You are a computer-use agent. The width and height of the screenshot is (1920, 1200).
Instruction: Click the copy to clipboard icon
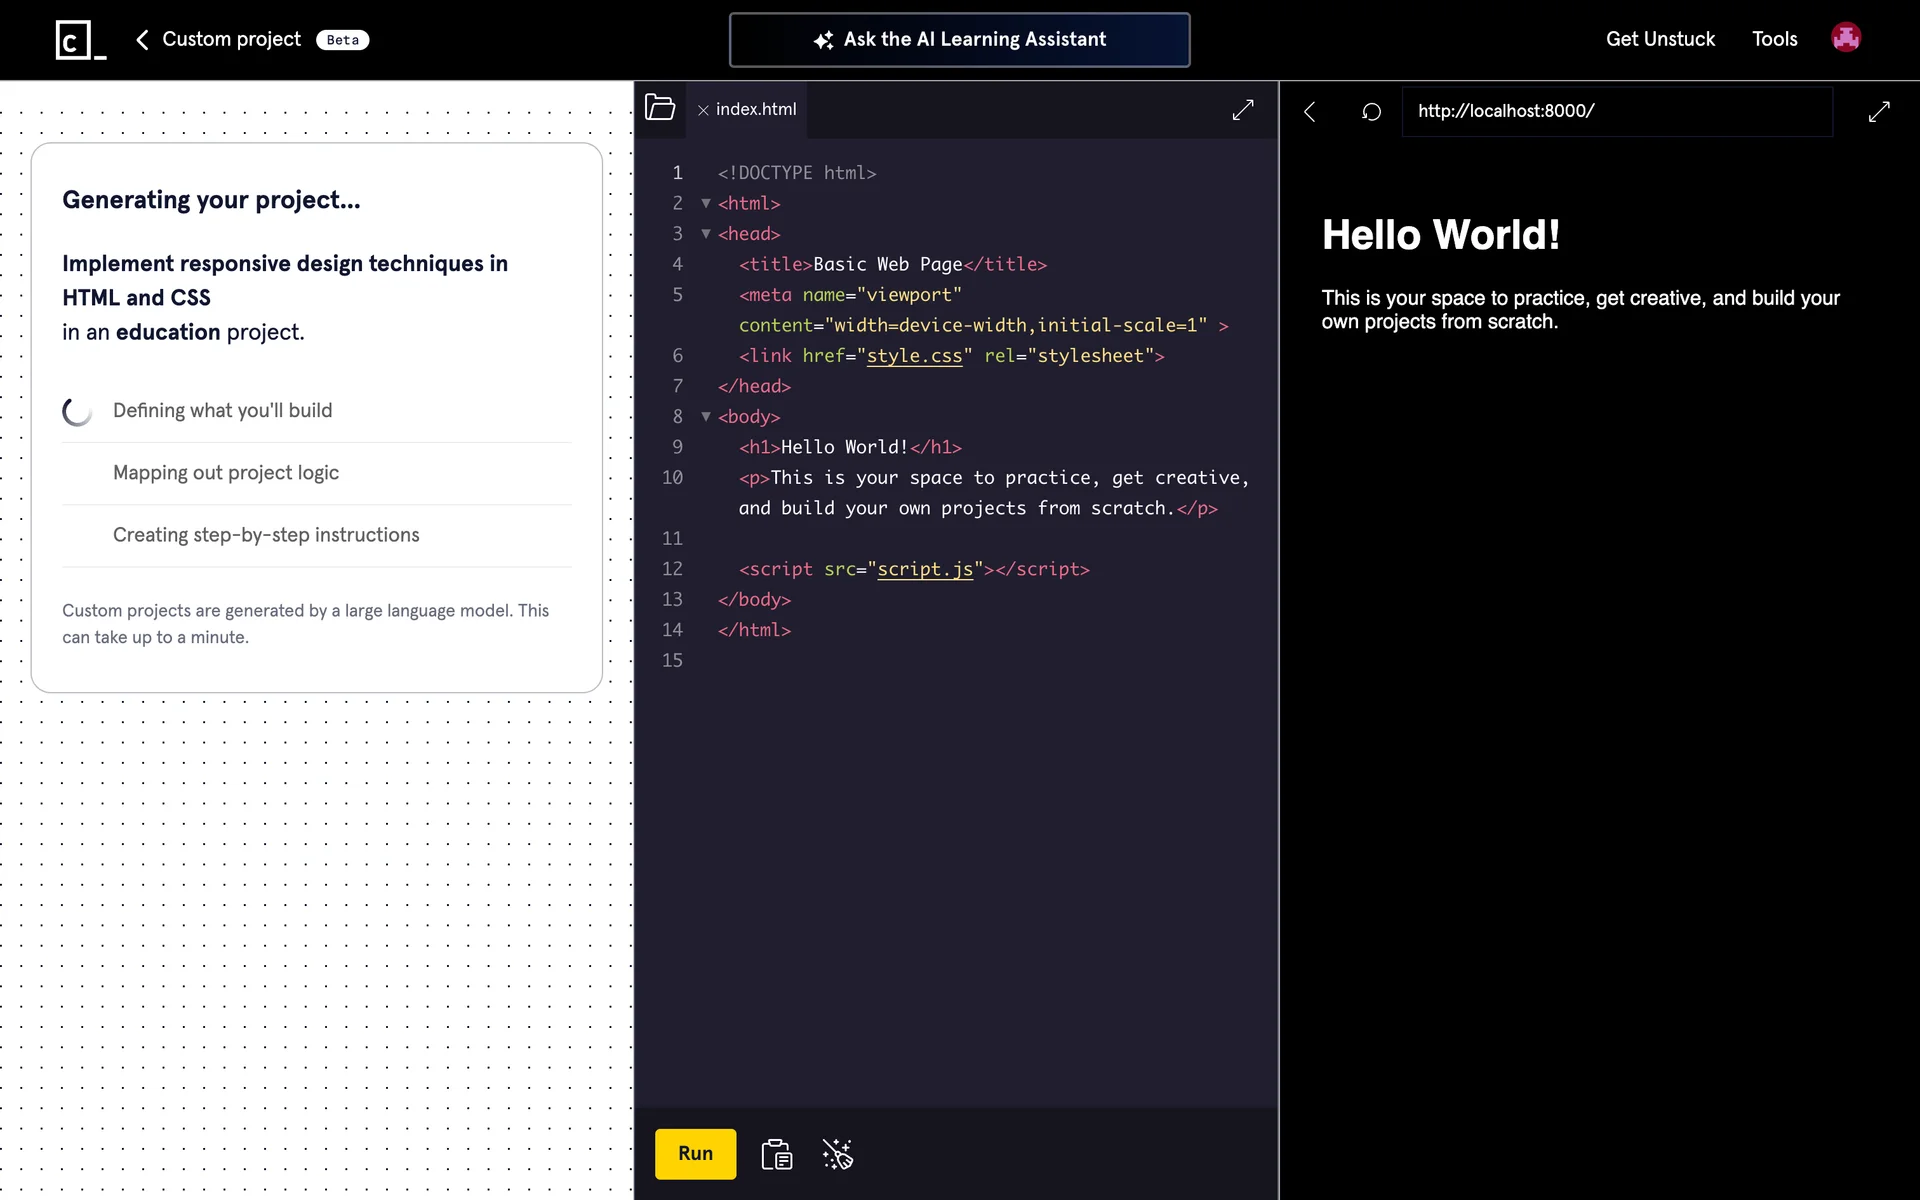tap(776, 1154)
